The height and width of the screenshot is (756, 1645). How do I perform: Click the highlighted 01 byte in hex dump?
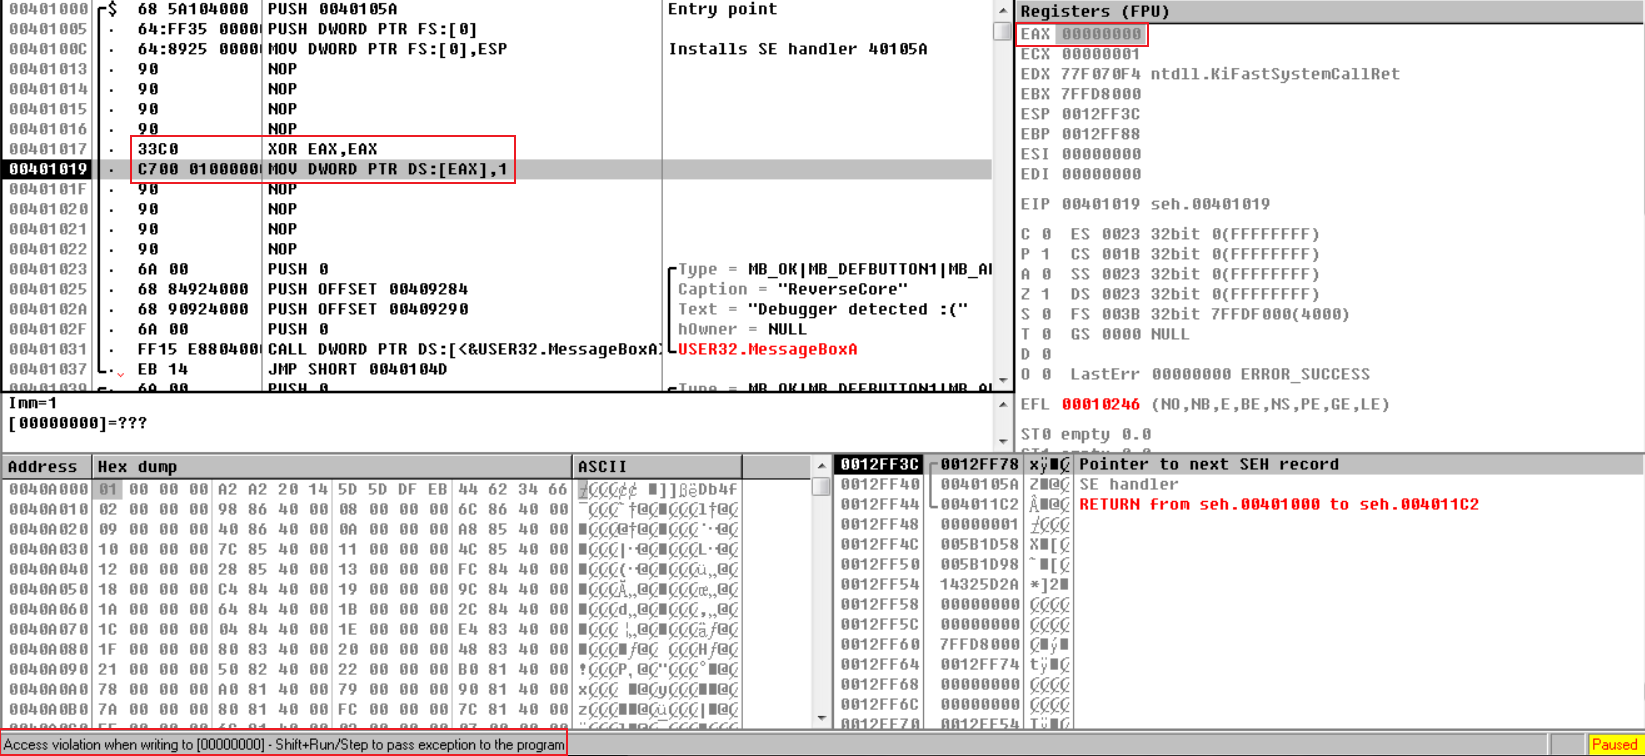pyautogui.click(x=108, y=489)
